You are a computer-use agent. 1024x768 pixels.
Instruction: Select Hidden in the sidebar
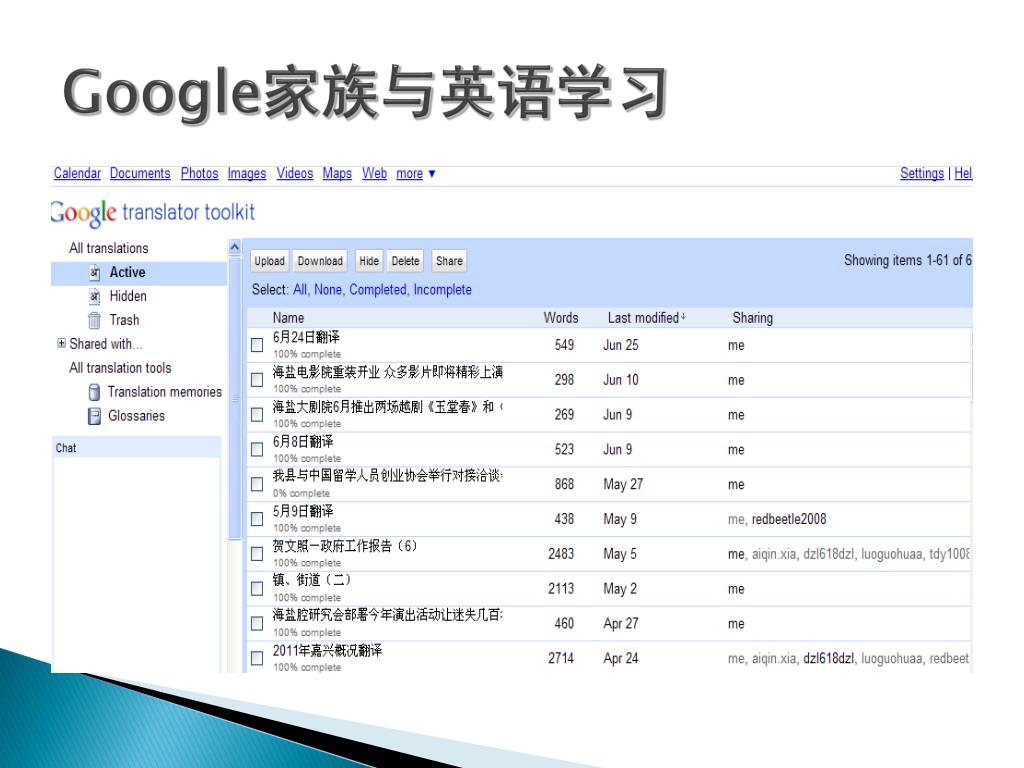(x=128, y=296)
